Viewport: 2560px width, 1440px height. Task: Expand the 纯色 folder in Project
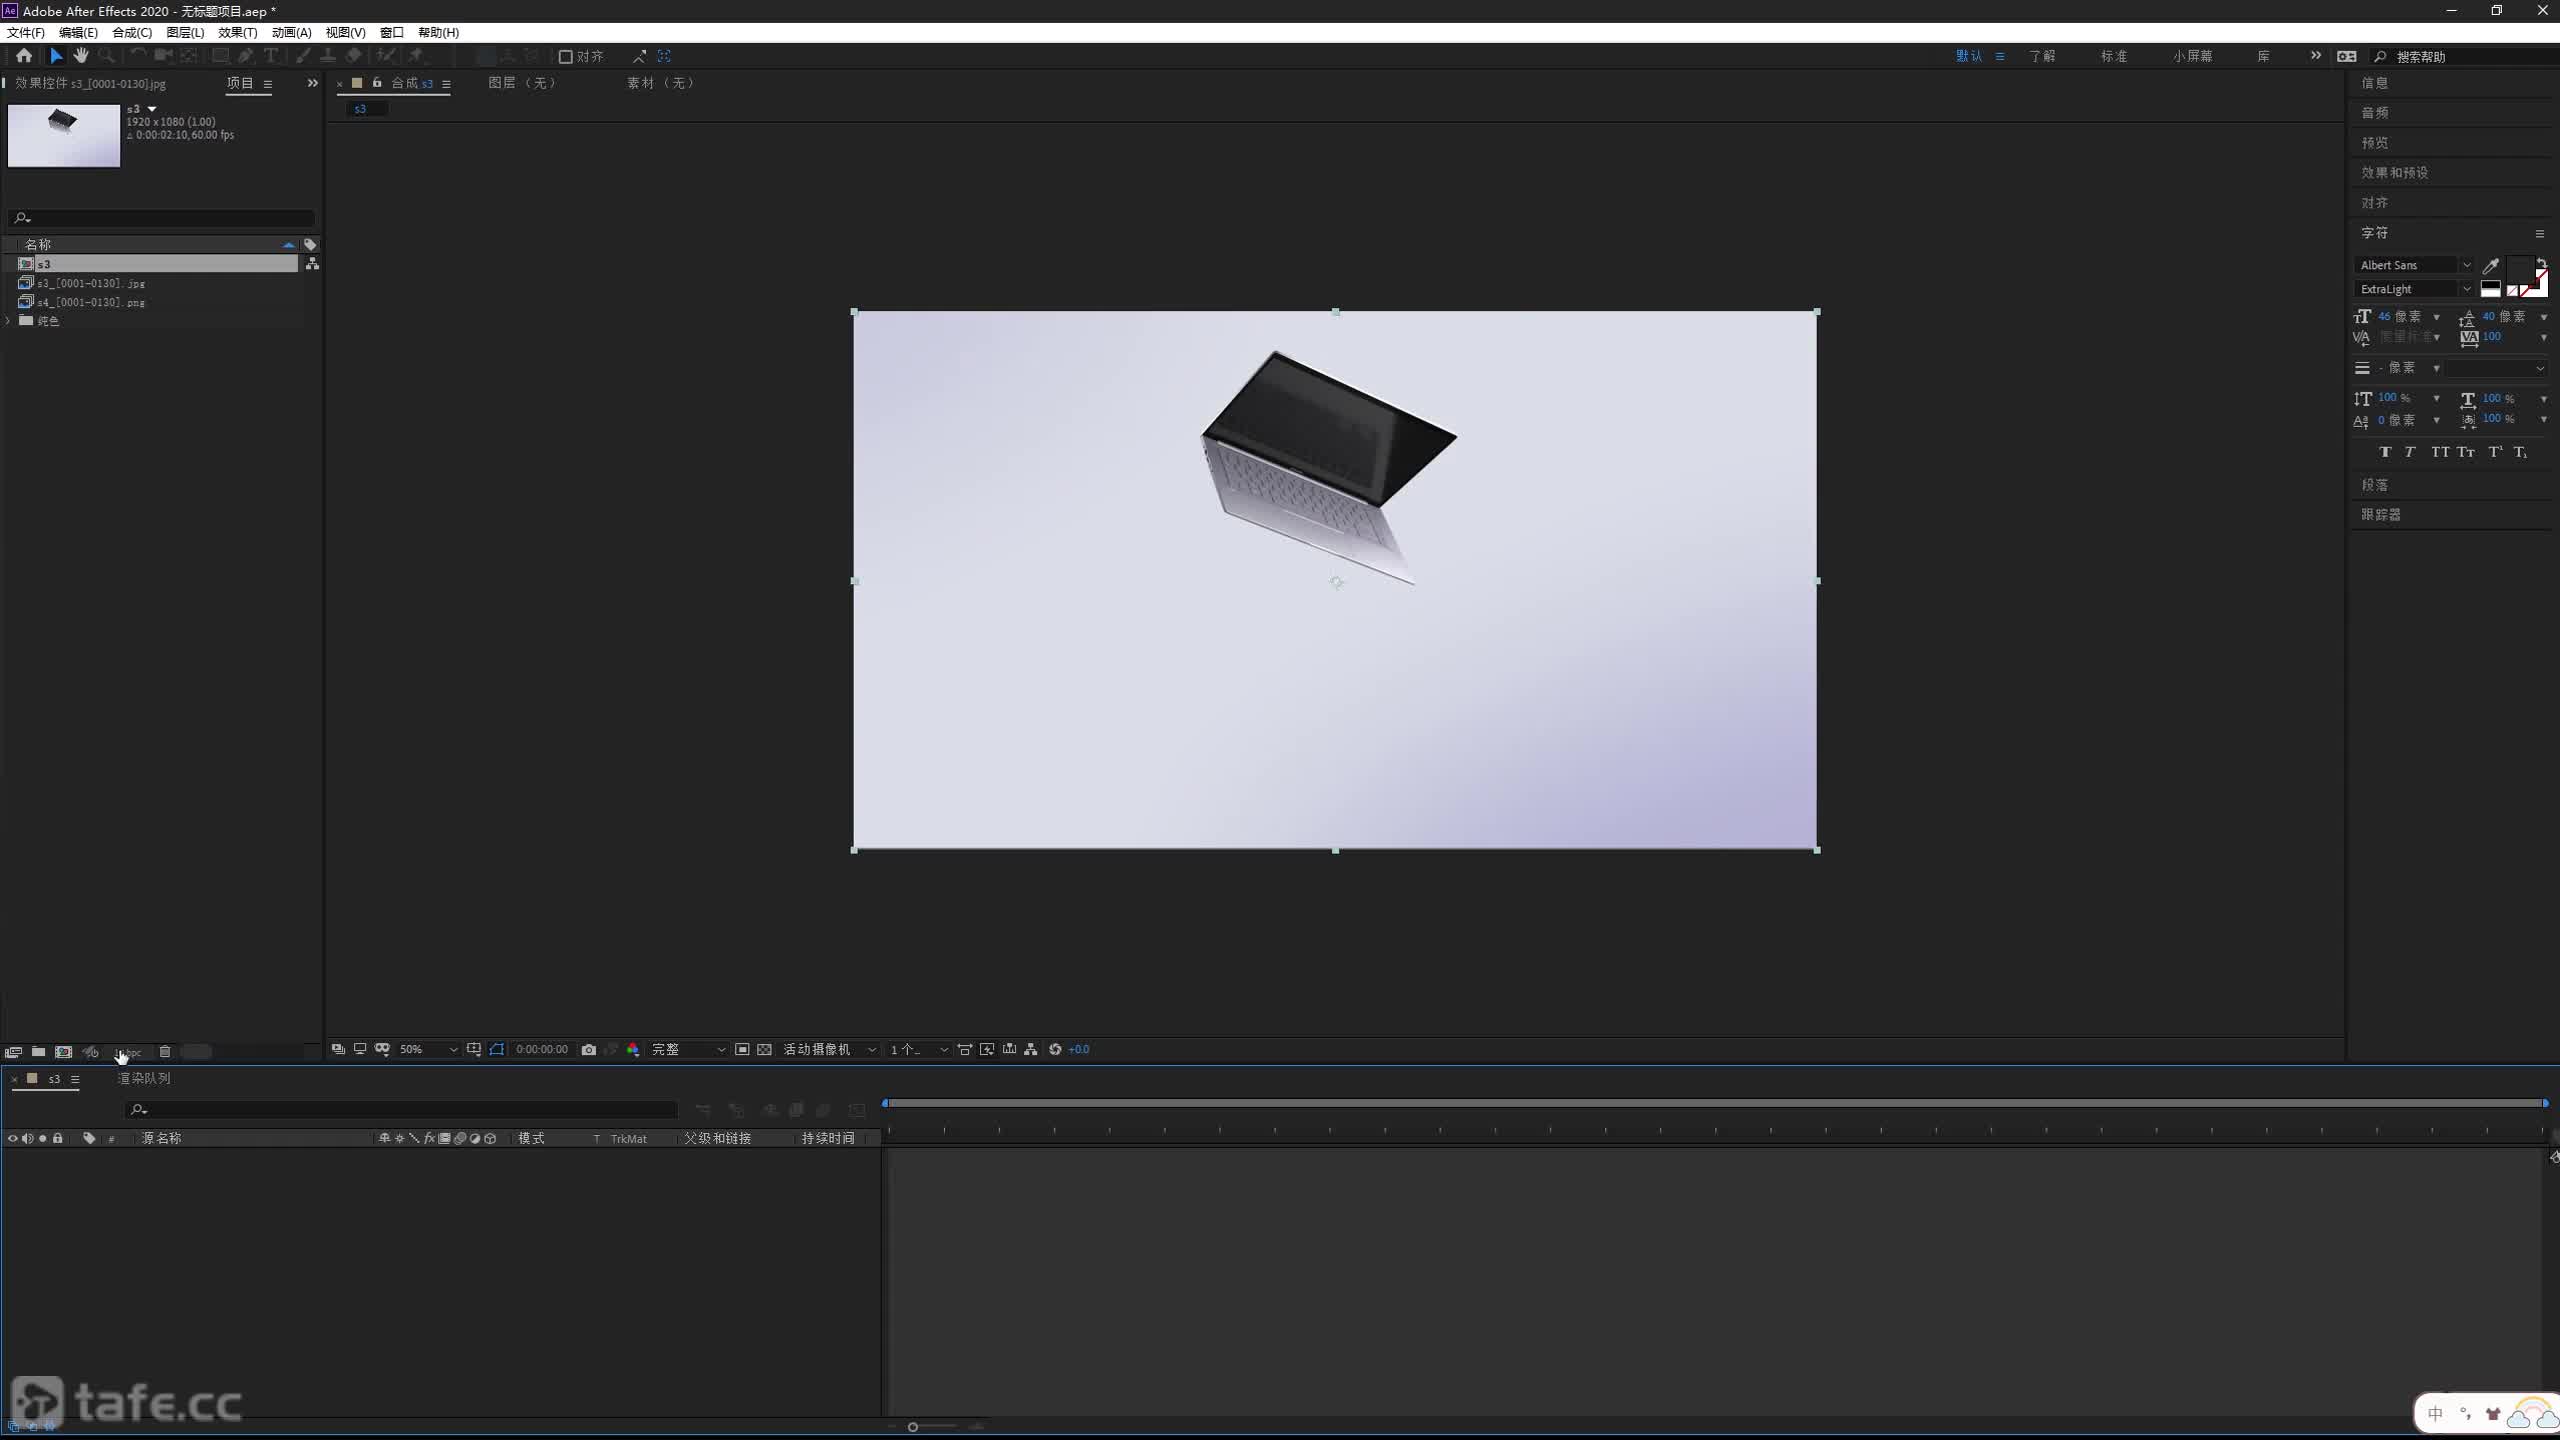coord(9,320)
